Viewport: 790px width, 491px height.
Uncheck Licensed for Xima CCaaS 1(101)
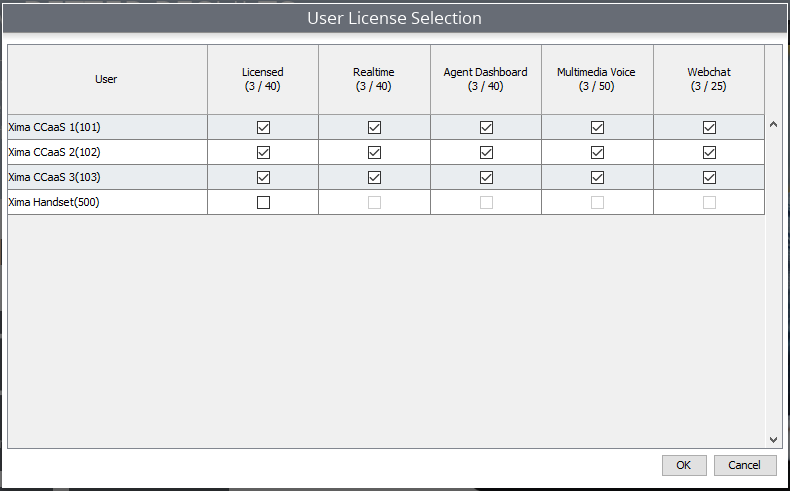[x=263, y=127]
